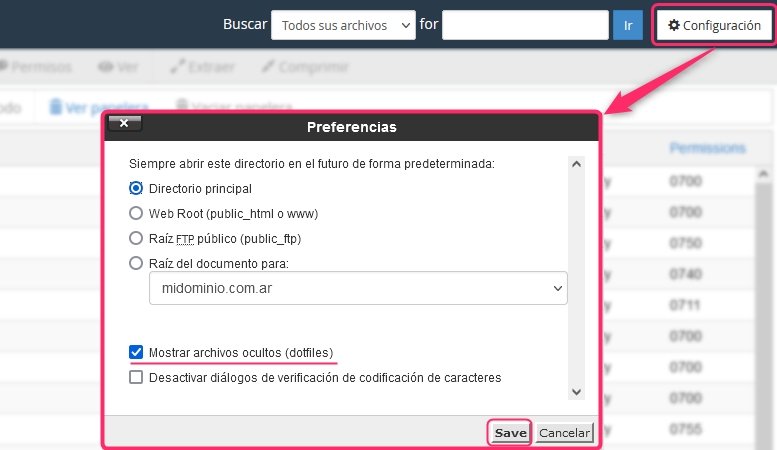Choose Raíz FTP público (public_ftp) option
The width and height of the screenshot is (777, 450).
[x=136, y=239]
